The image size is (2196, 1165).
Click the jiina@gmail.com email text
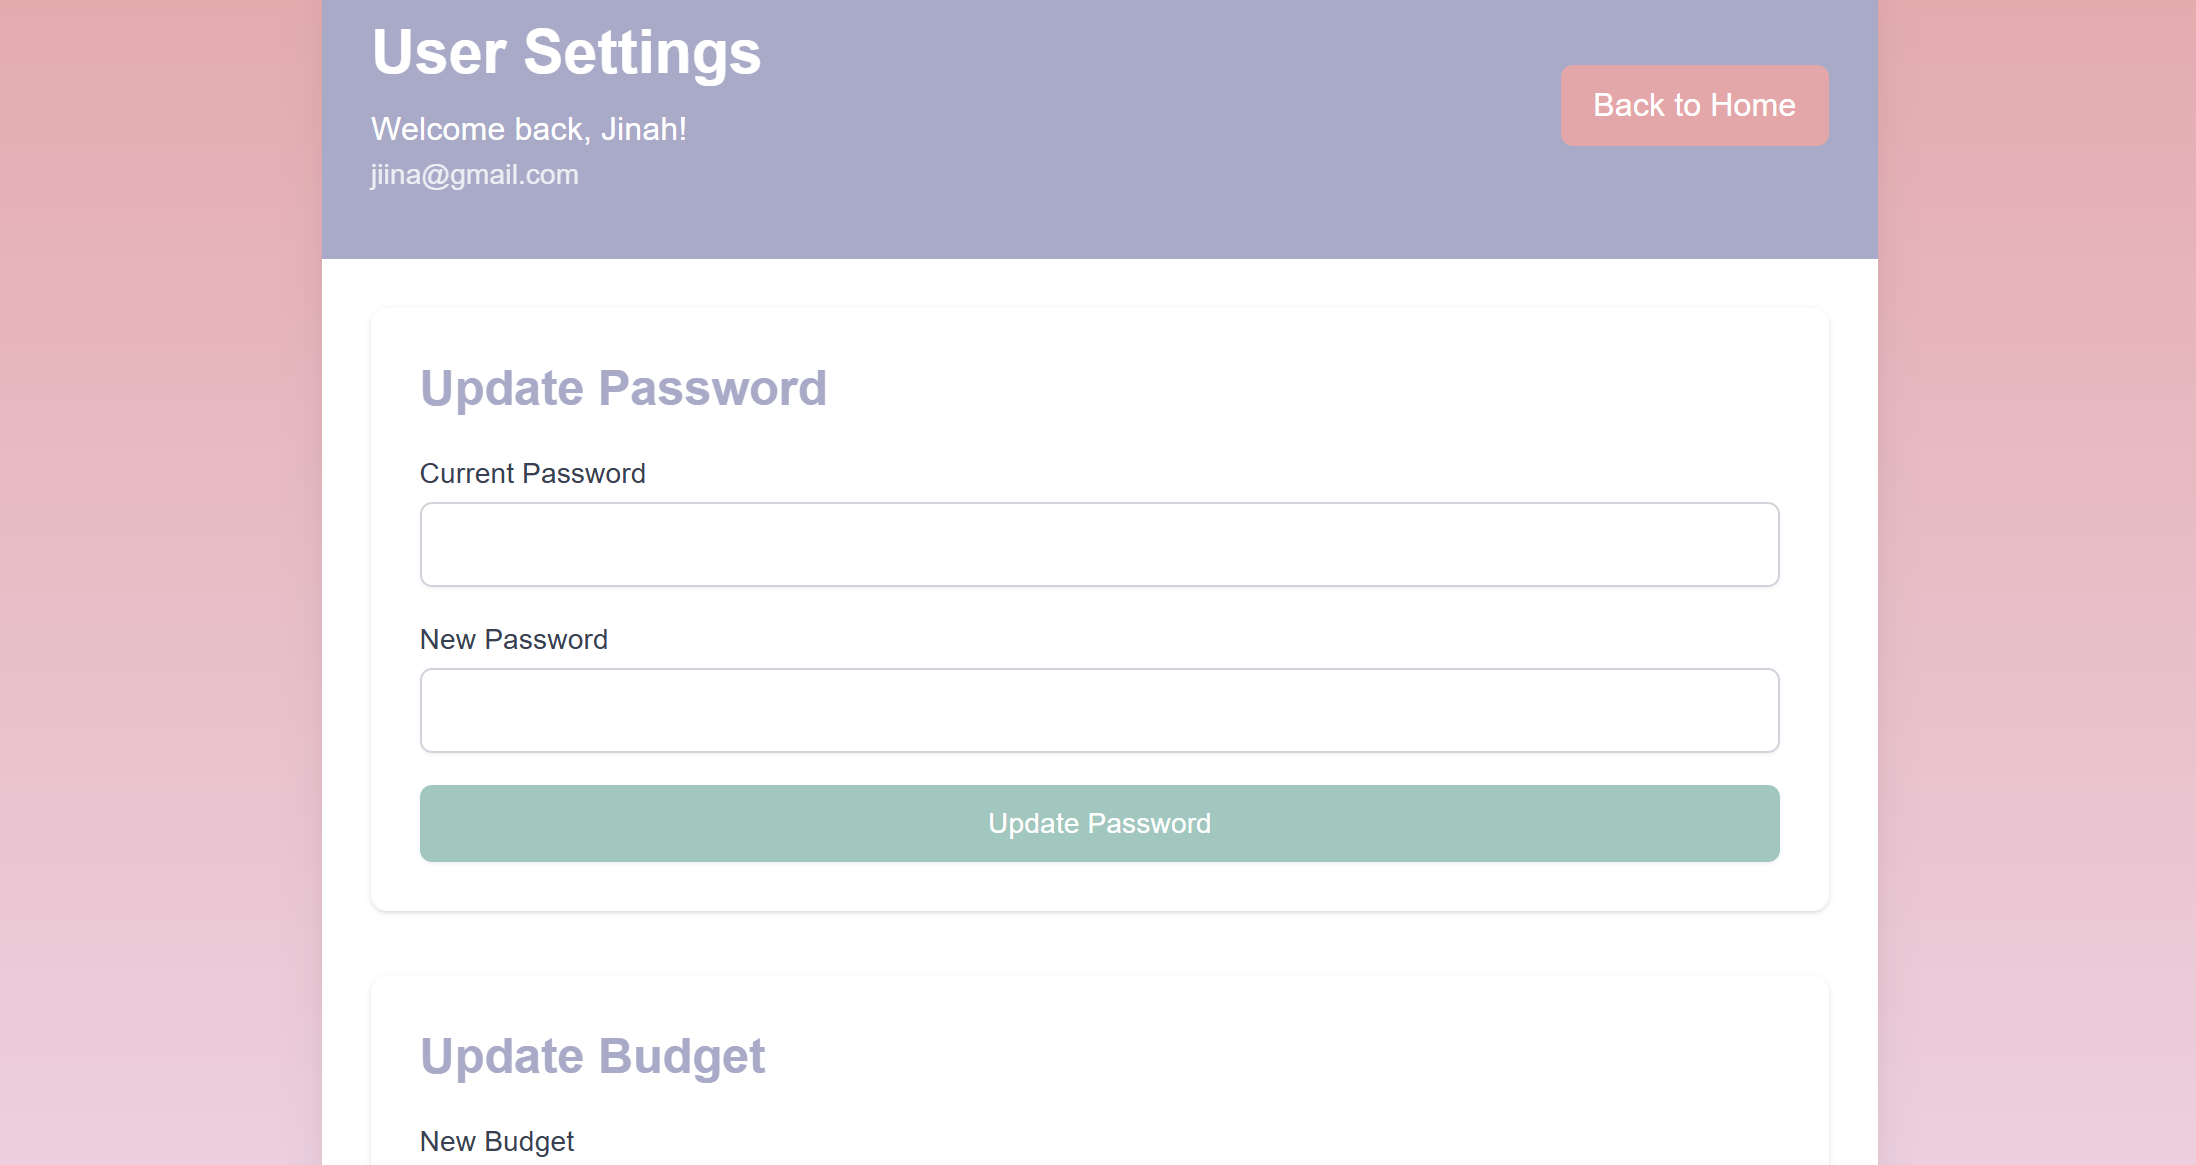pyautogui.click(x=474, y=175)
